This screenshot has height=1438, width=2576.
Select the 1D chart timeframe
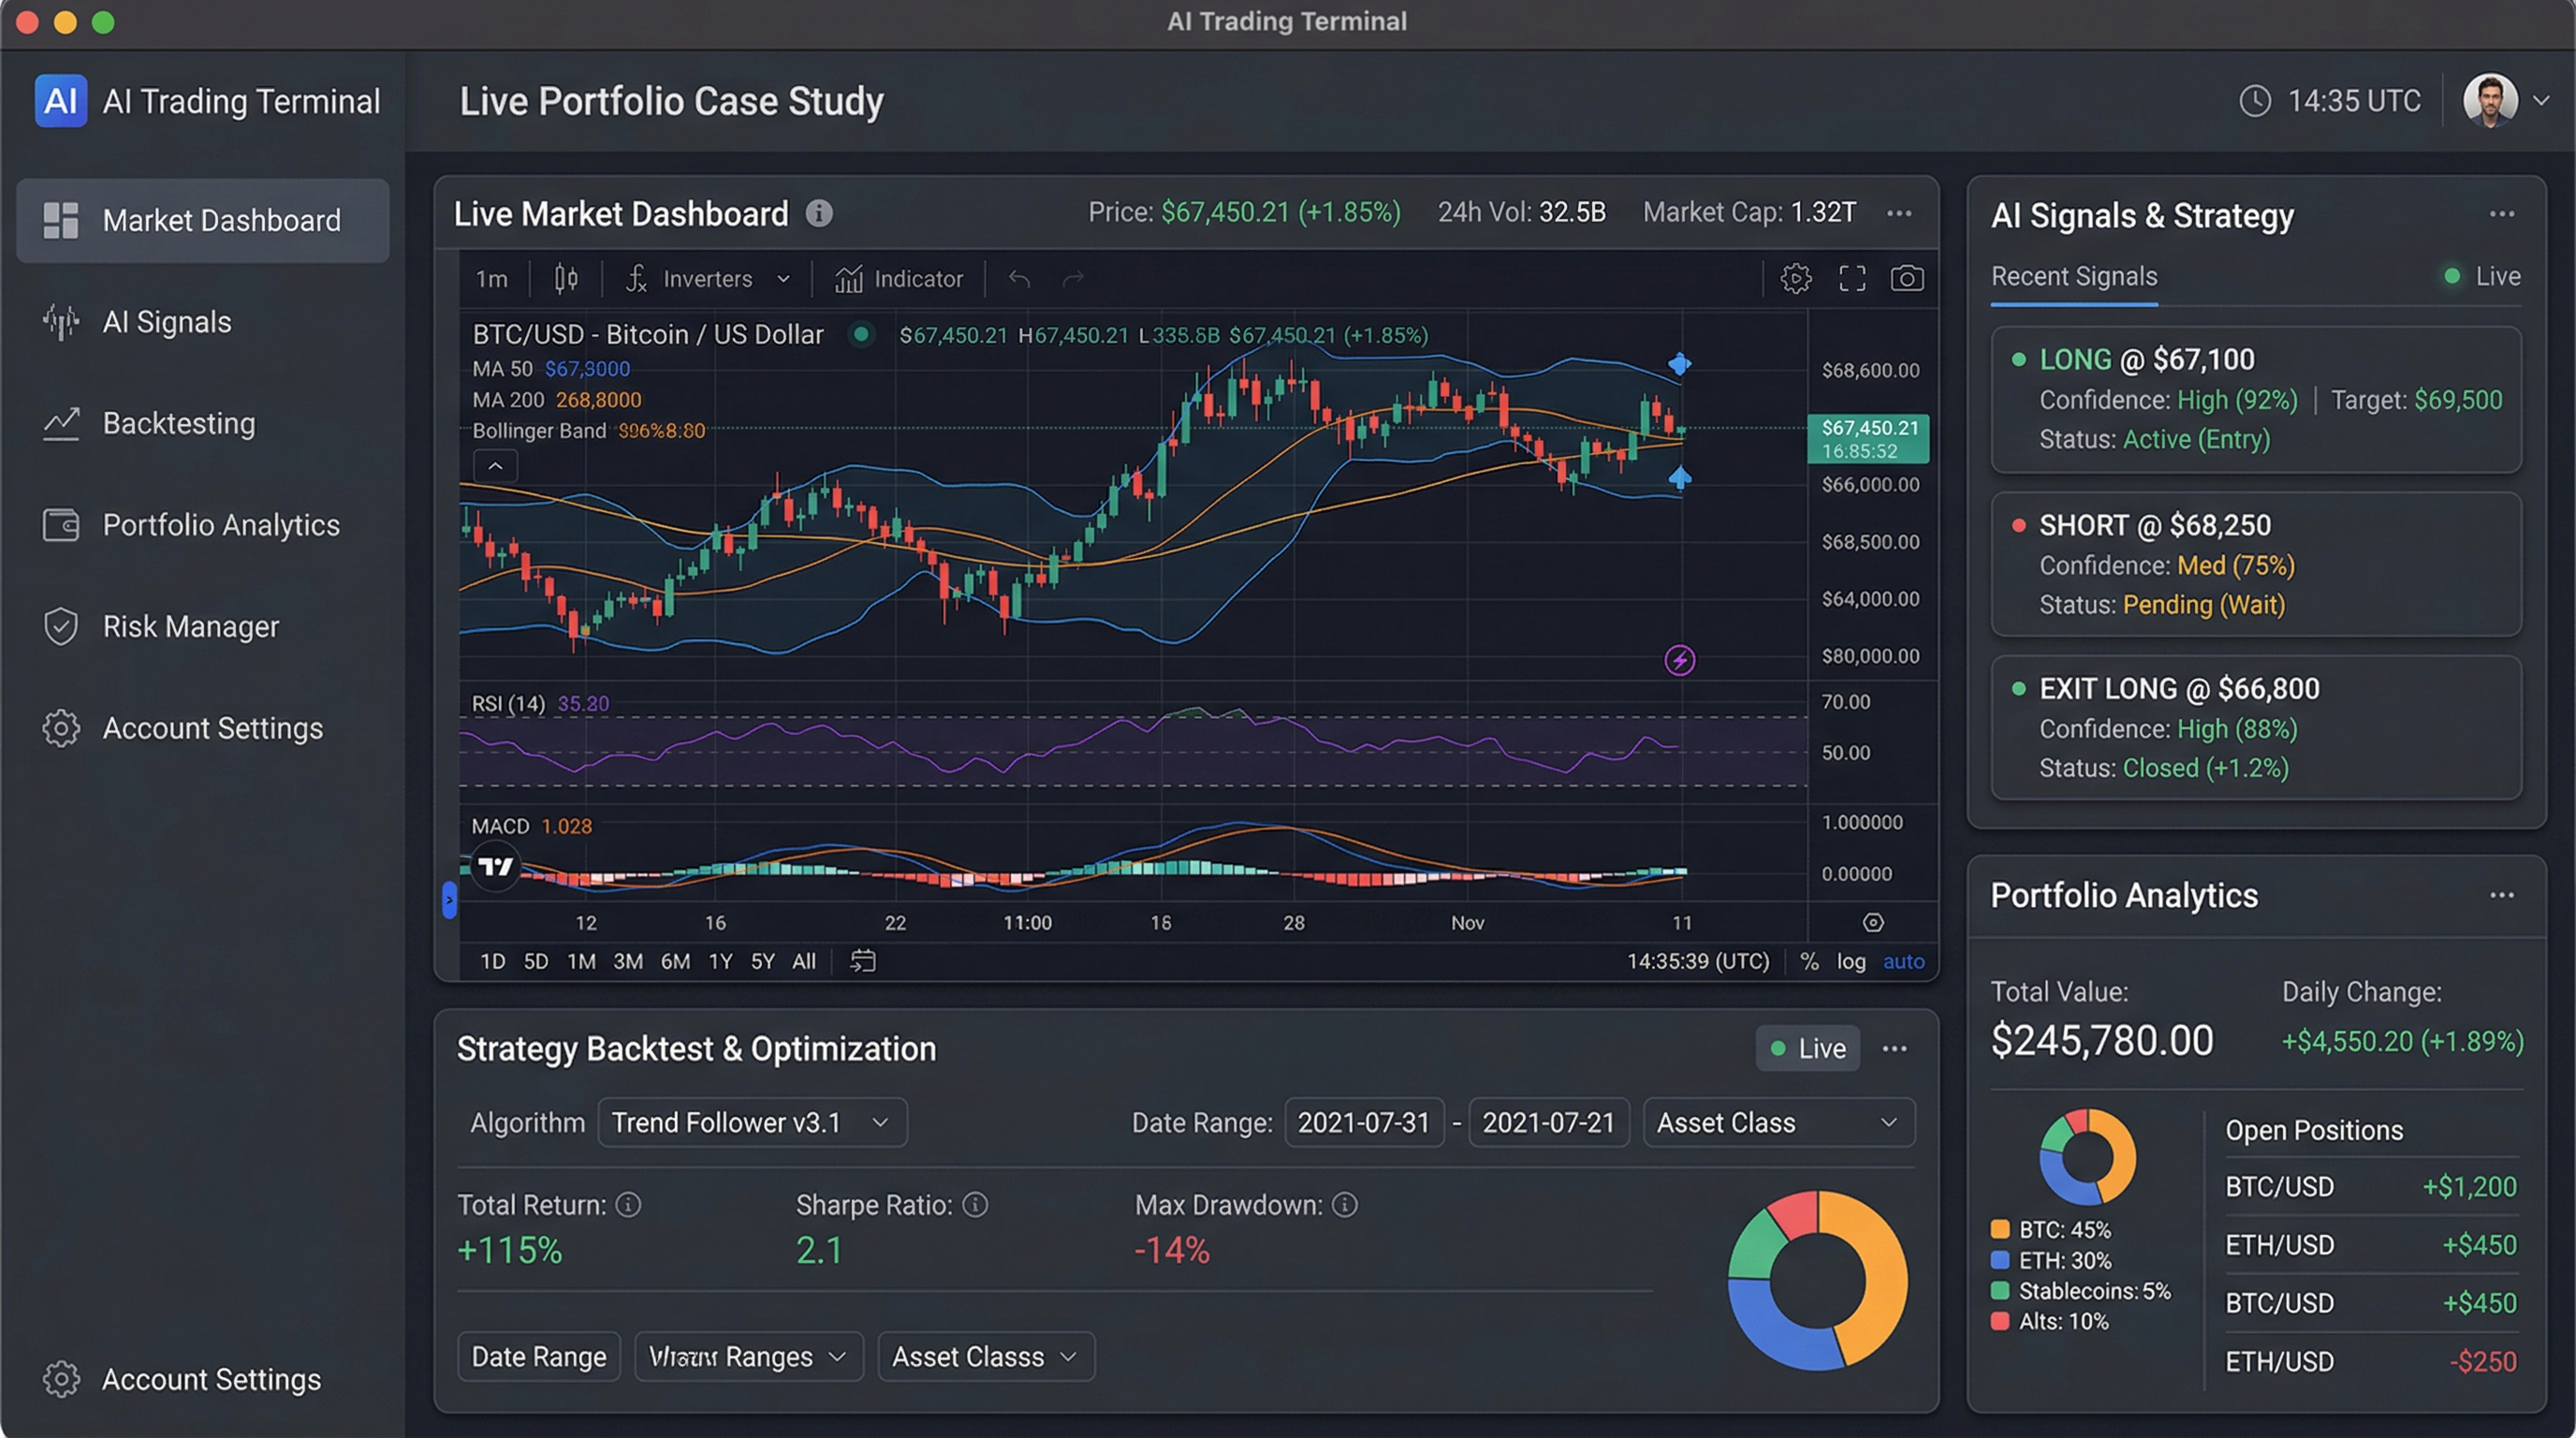click(x=491, y=961)
